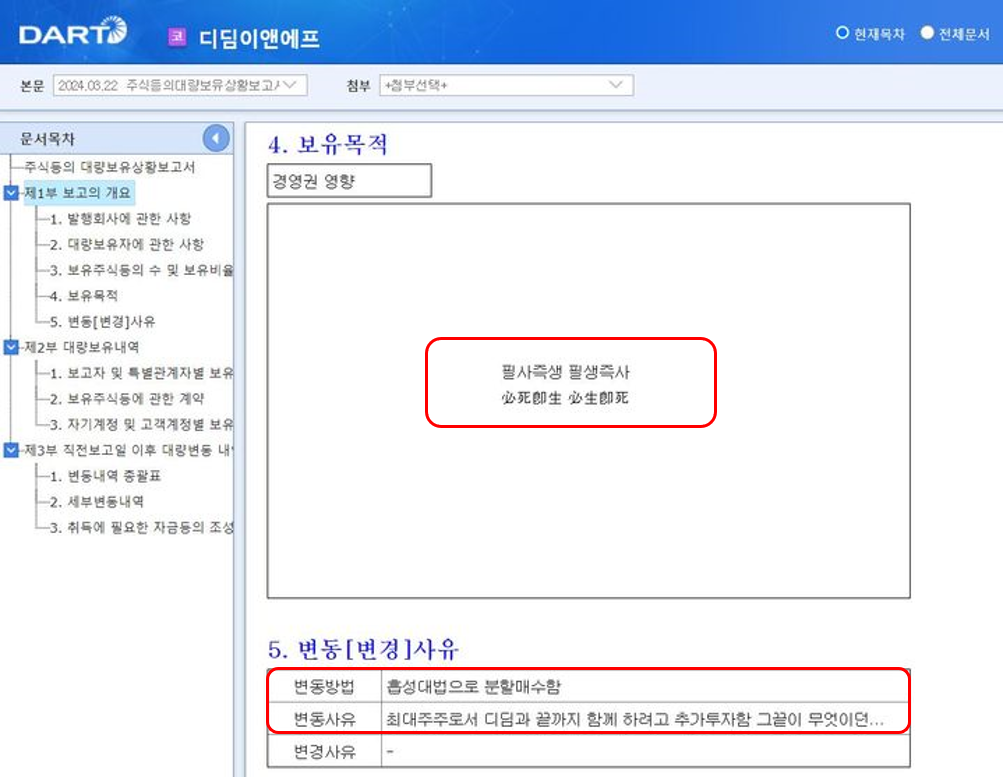This screenshot has width=1003, height=777.
Task: Go to 4. 보유목적 in outline
Action: pos(84,295)
